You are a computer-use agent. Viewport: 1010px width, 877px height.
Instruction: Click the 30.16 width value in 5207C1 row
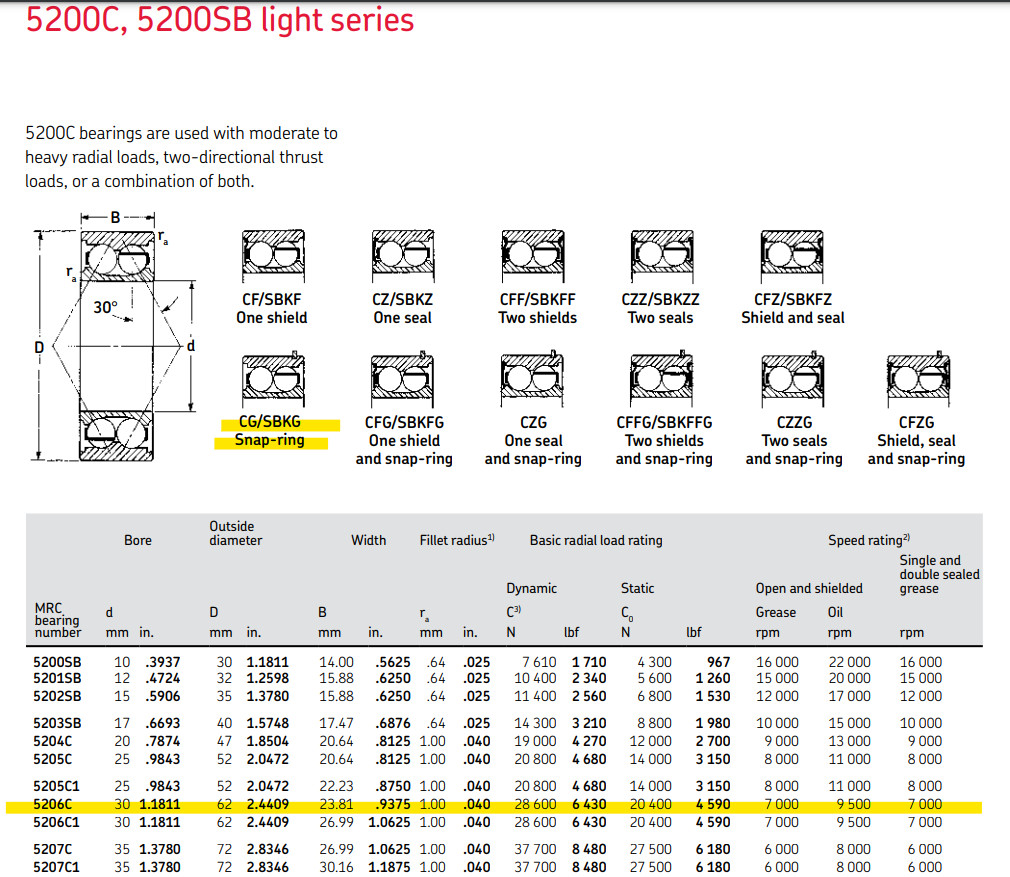coord(336,867)
